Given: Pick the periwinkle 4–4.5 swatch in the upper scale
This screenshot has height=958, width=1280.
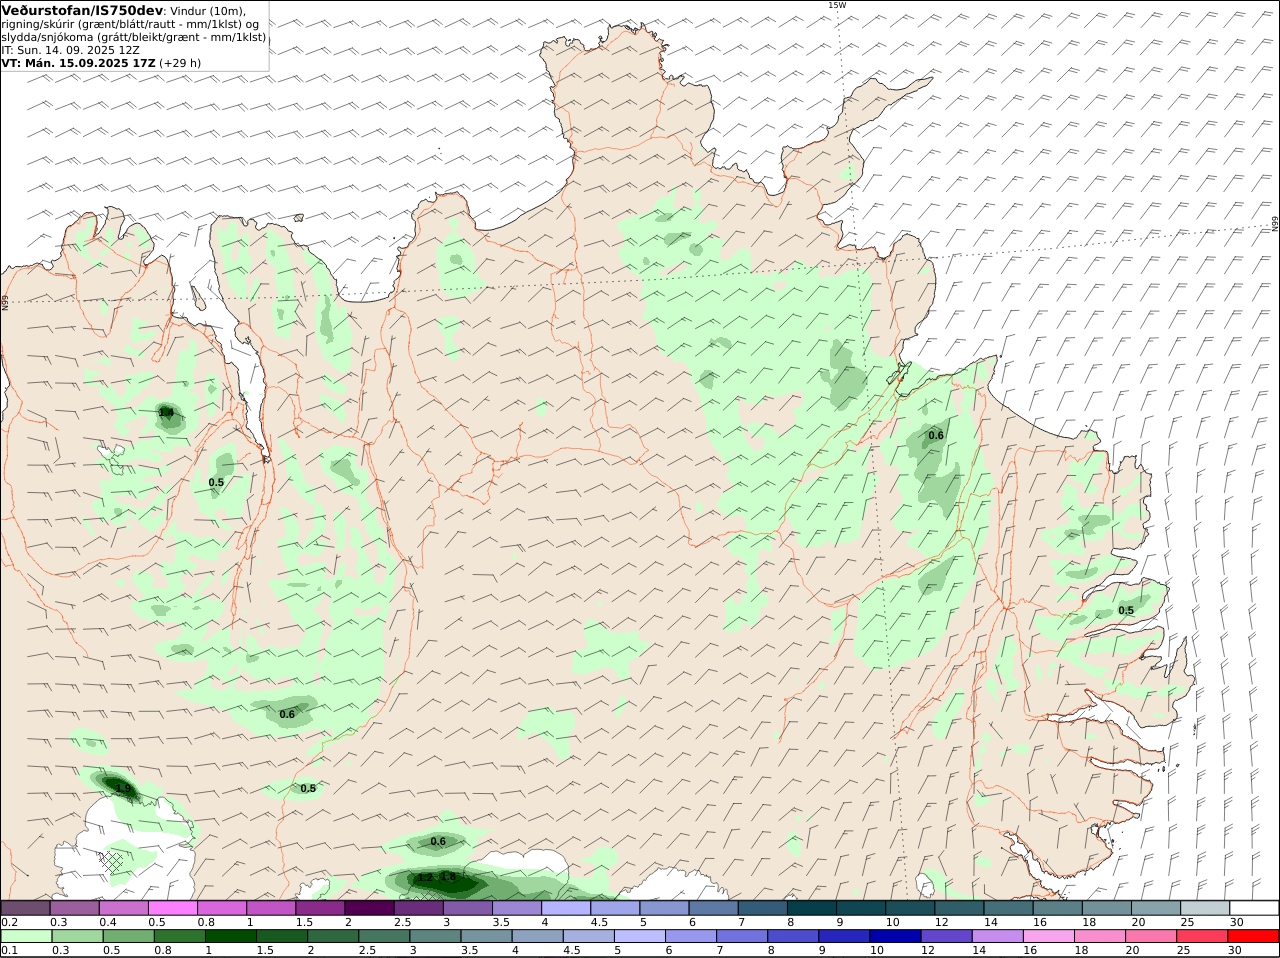Looking at the screenshot, I should 565,907.
